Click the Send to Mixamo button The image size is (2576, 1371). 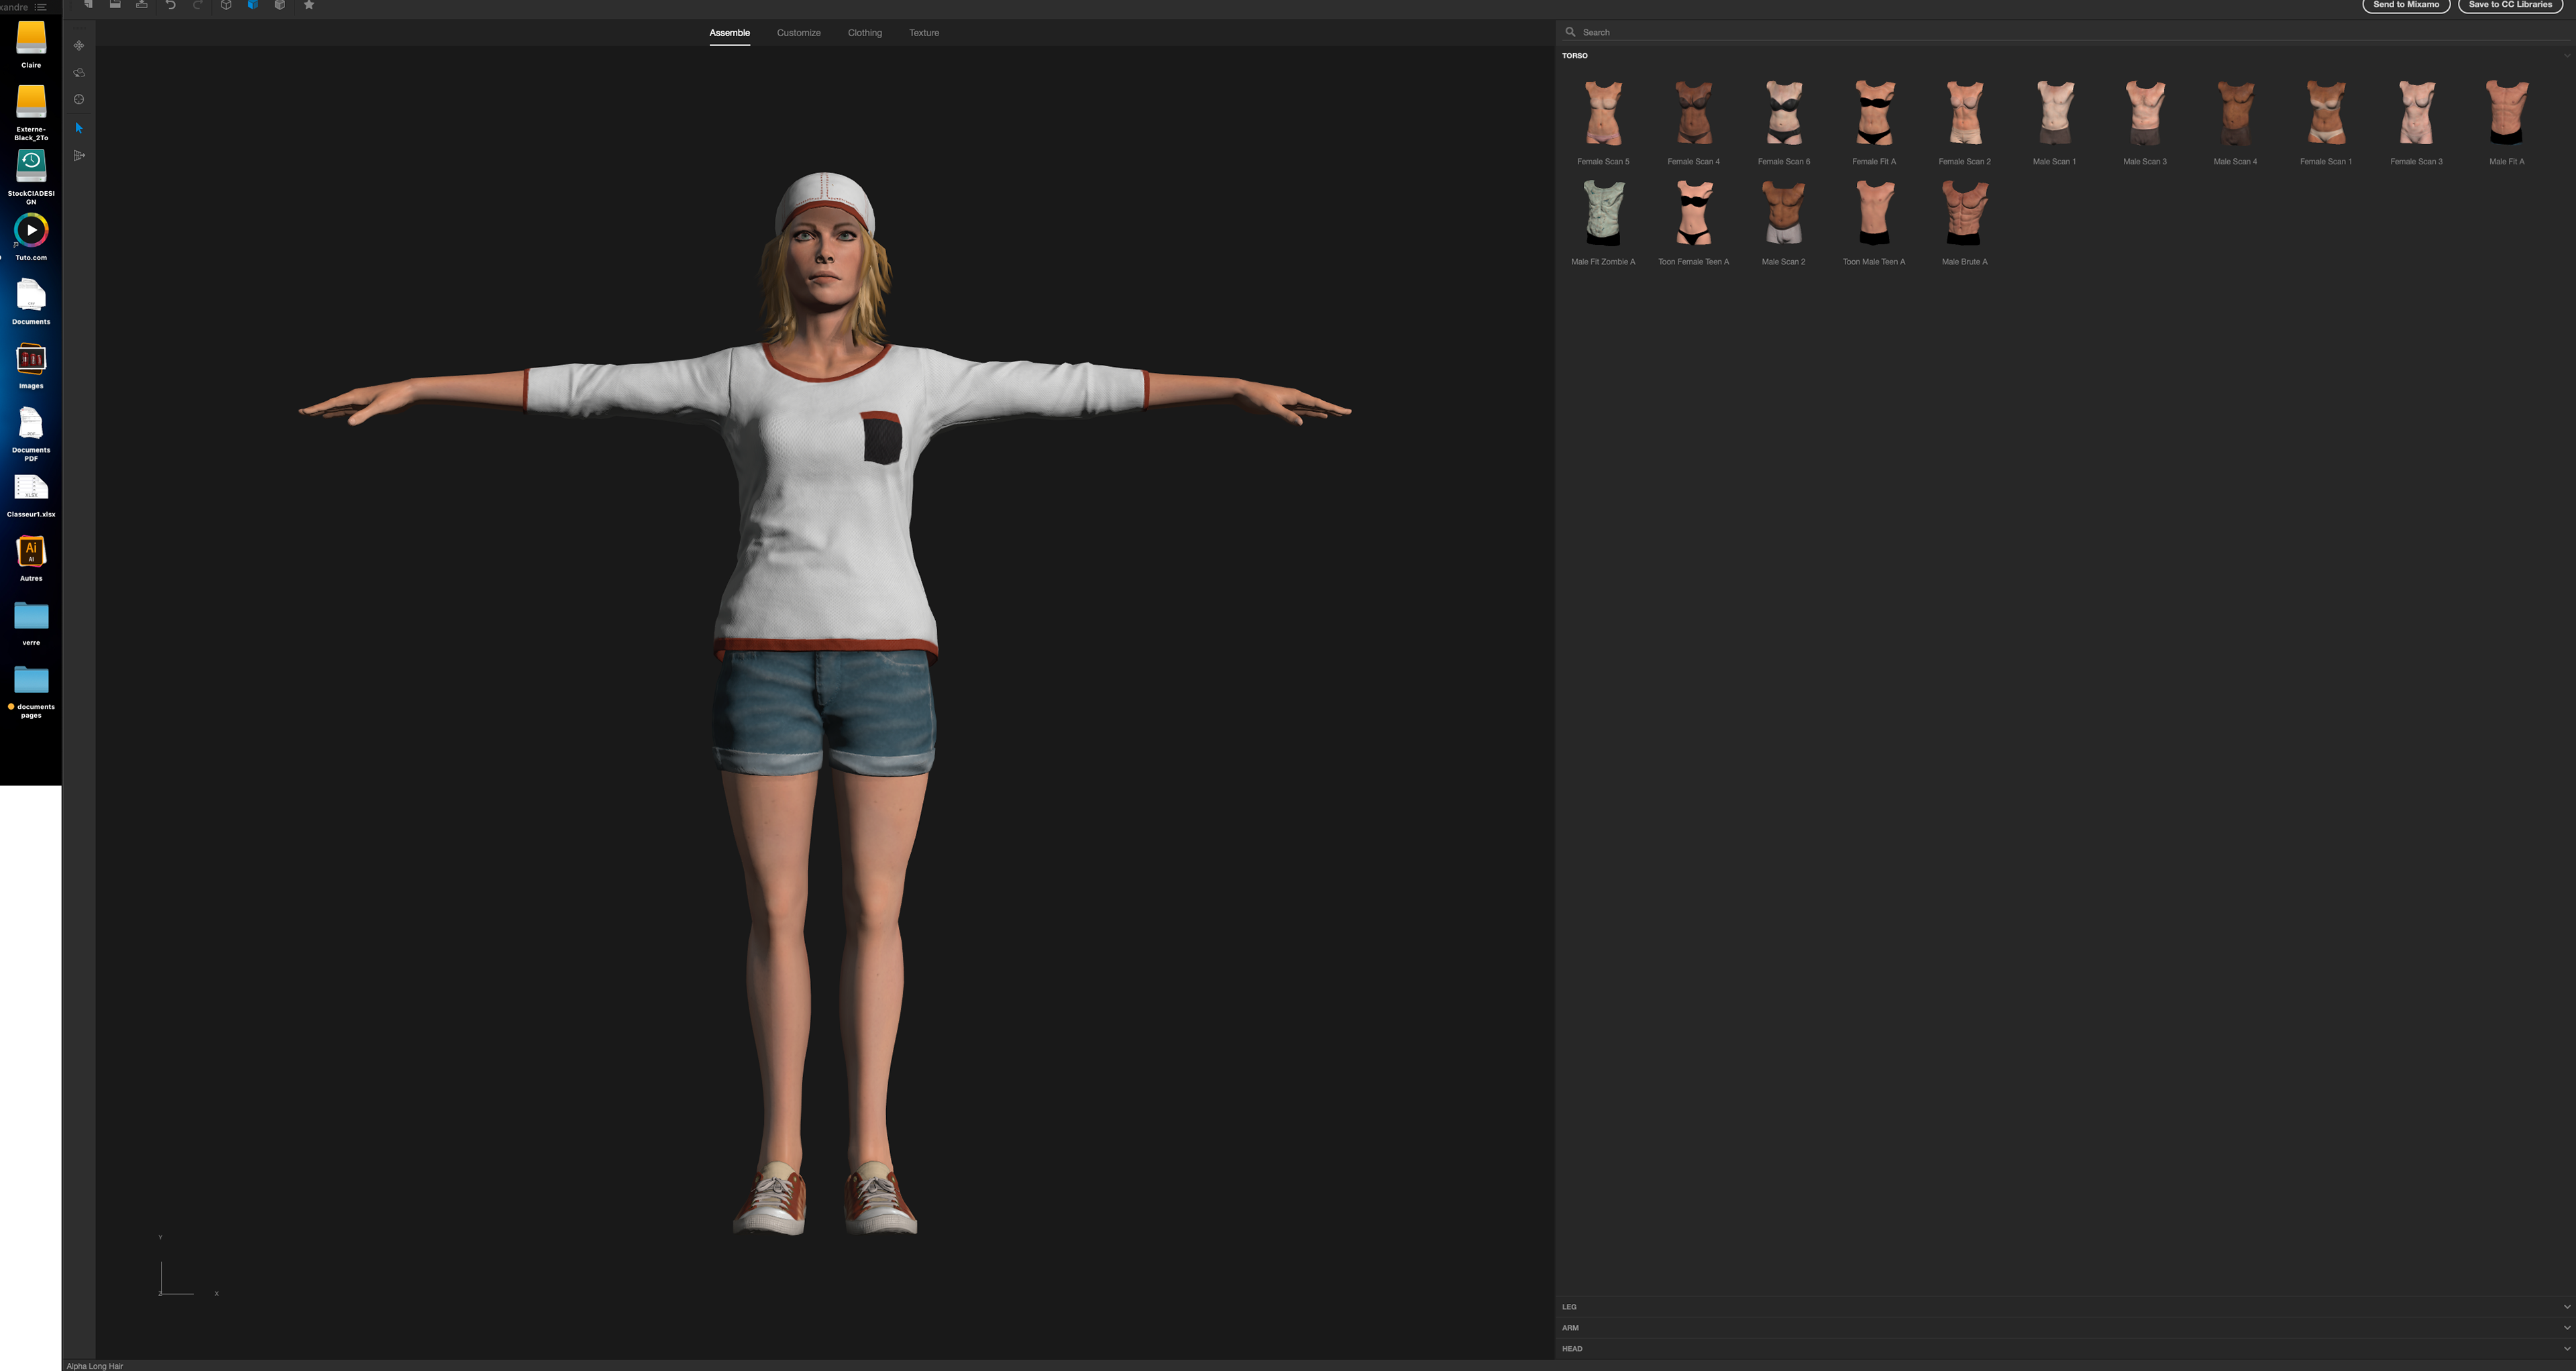(x=2406, y=5)
